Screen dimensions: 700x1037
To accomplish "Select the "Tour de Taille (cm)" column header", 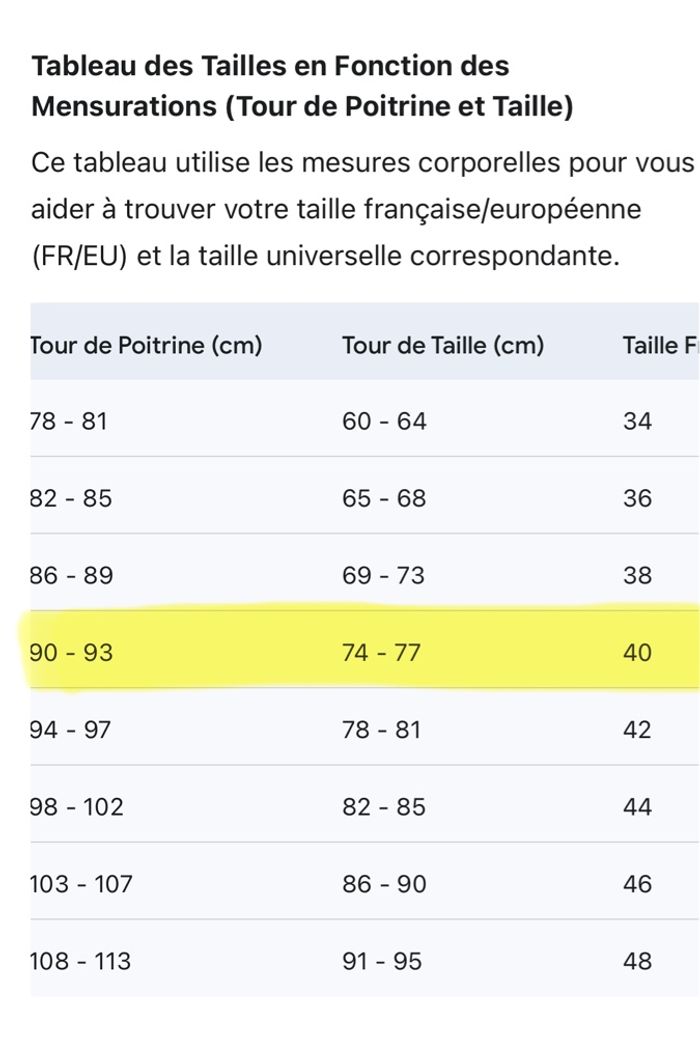I will (443, 346).
